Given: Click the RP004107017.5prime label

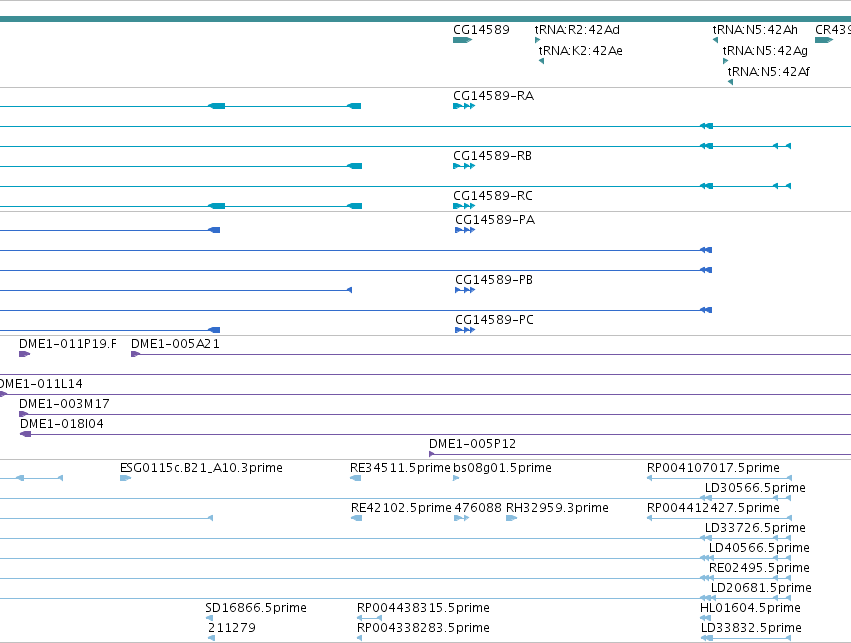Looking at the screenshot, I should click(713, 468).
